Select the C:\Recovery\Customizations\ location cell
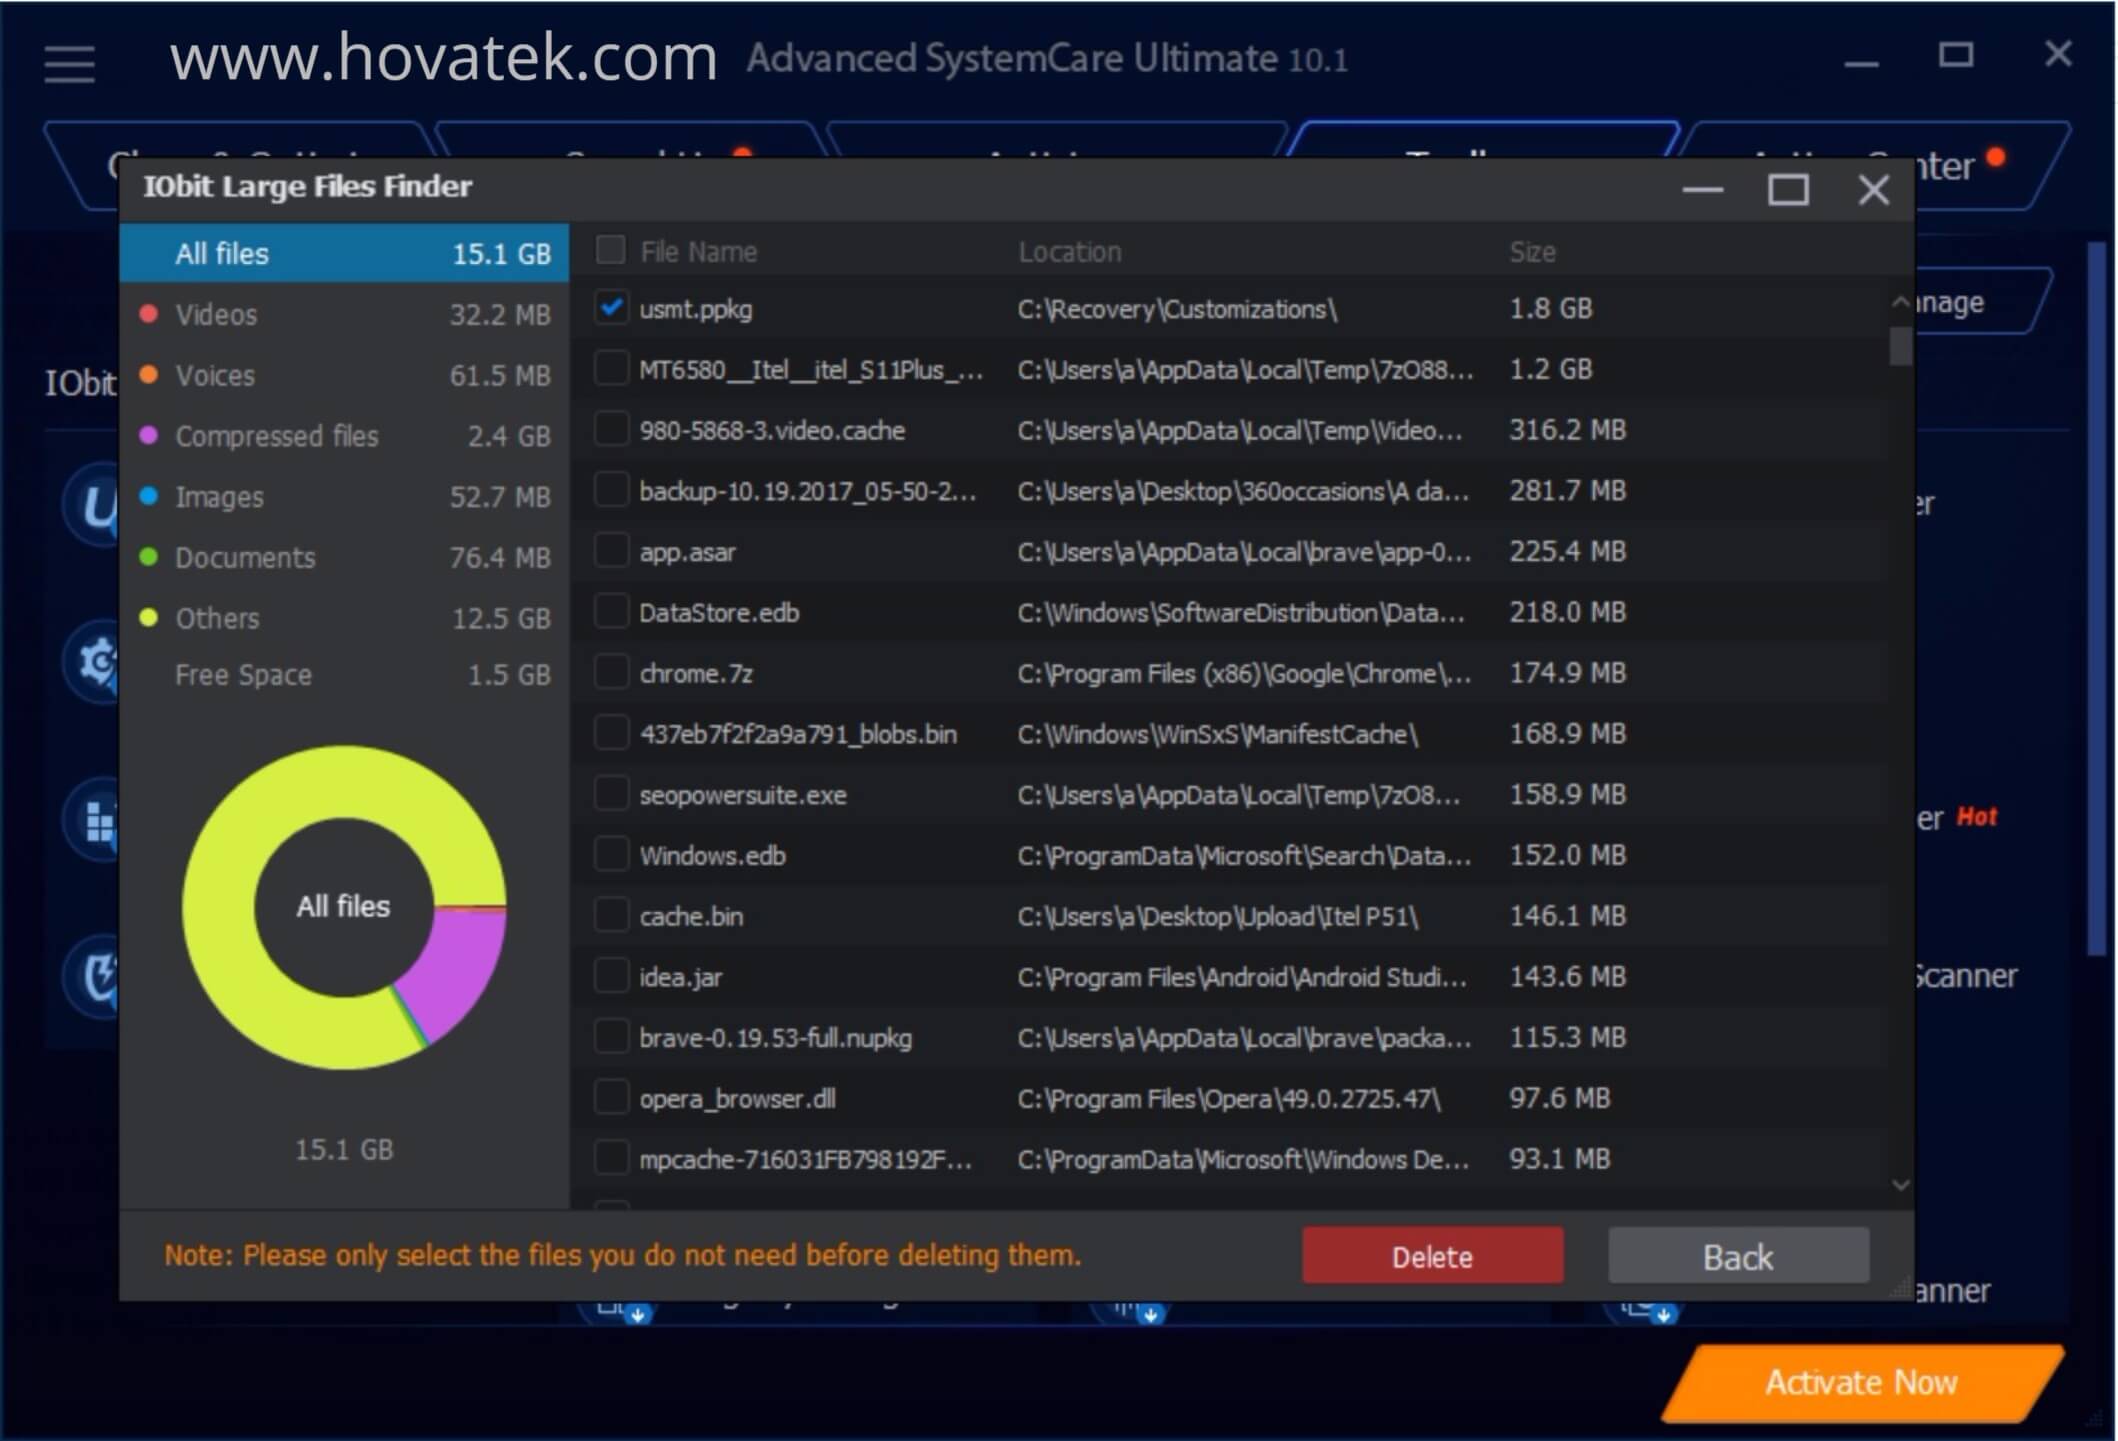 click(x=1177, y=308)
